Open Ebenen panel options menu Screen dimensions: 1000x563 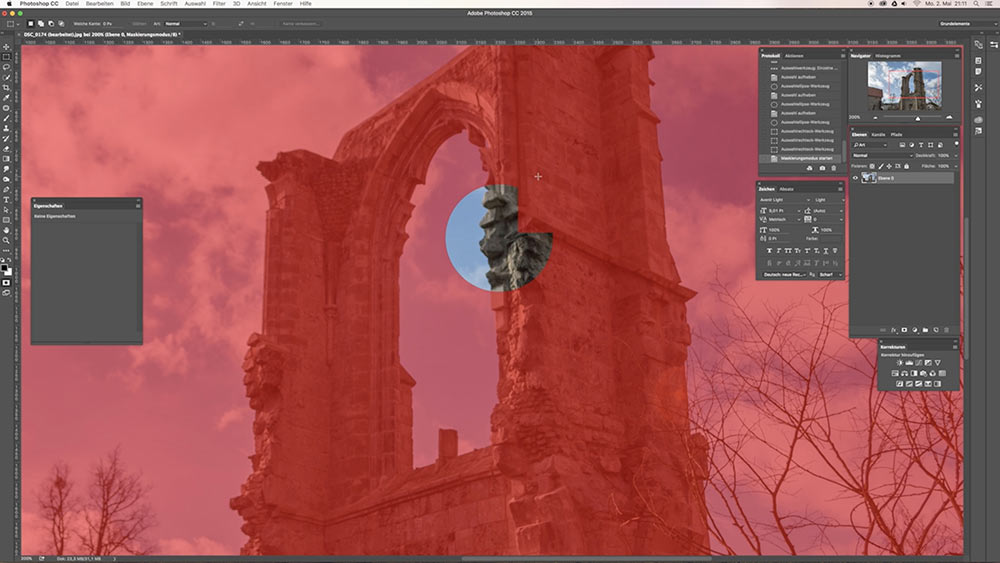click(955, 135)
